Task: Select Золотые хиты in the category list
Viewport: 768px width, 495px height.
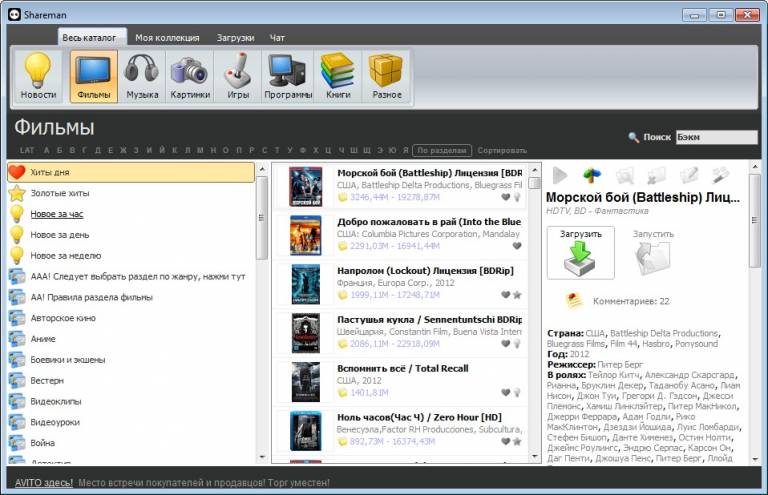Action: 131,193
